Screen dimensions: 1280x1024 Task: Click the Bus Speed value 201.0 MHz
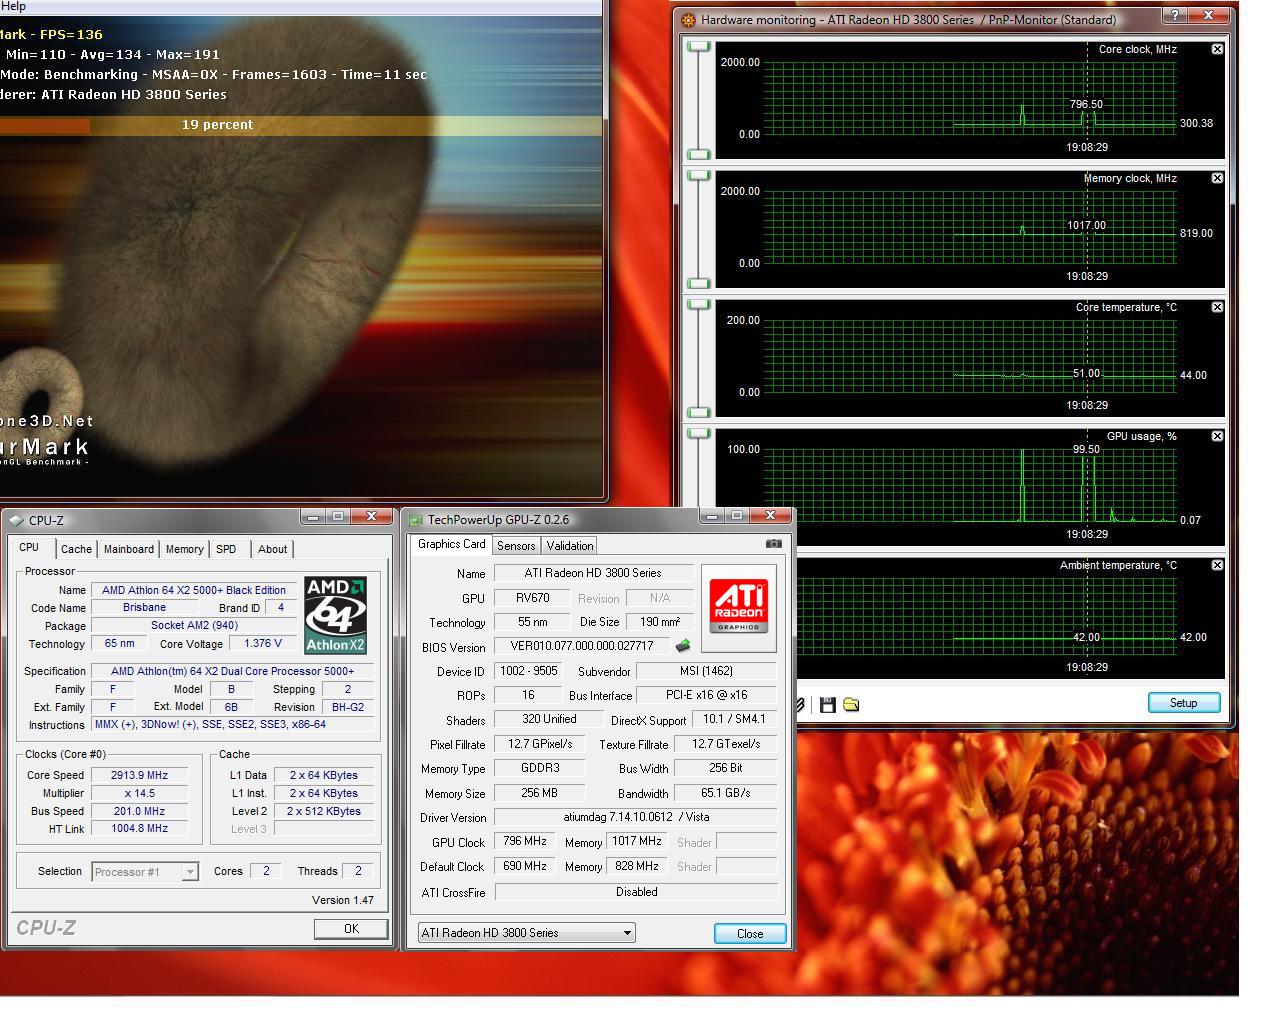pyautogui.click(x=140, y=811)
